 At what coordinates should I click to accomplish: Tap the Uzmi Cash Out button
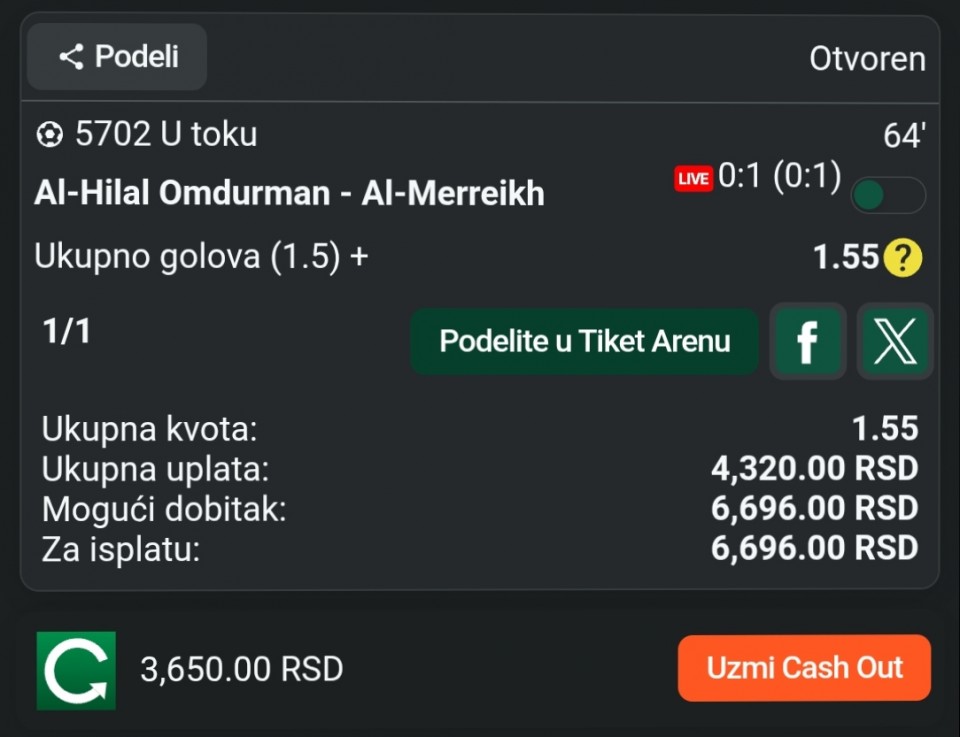[804, 668]
